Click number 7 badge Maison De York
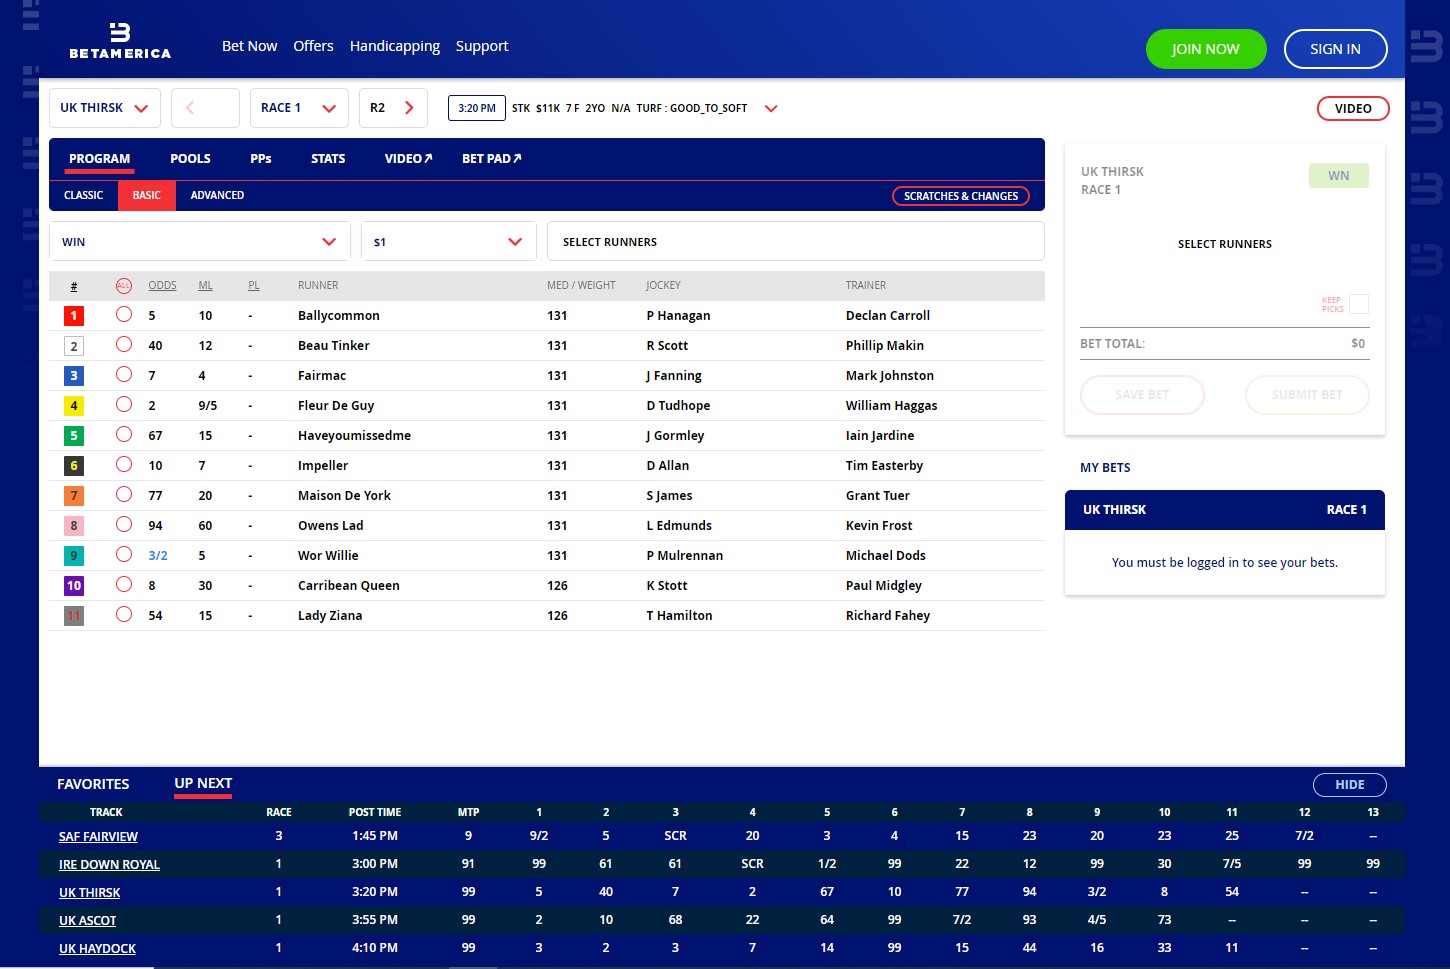This screenshot has width=1450, height=969. pos(74,496)
